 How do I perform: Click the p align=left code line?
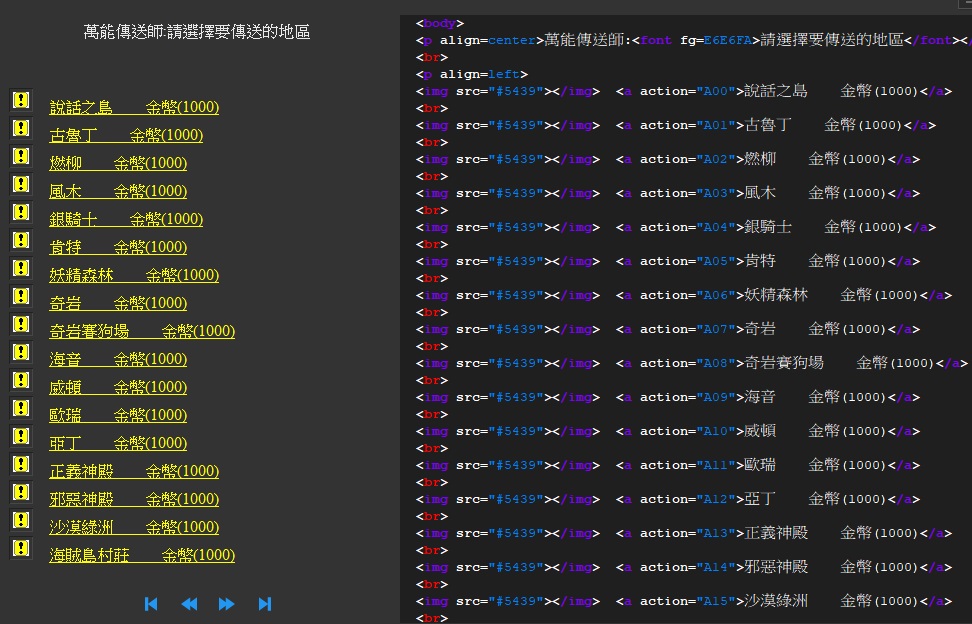point(472,74)
